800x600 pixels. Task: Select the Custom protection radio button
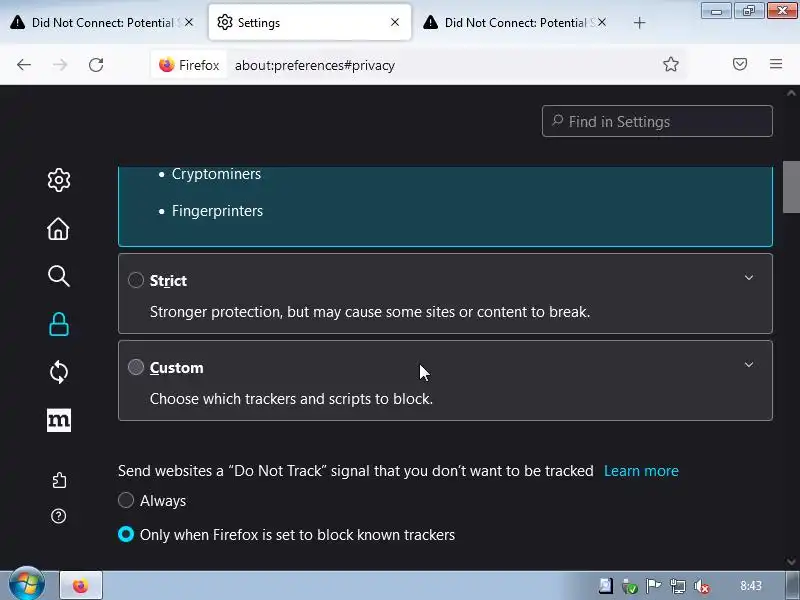[x=136, y=368]
